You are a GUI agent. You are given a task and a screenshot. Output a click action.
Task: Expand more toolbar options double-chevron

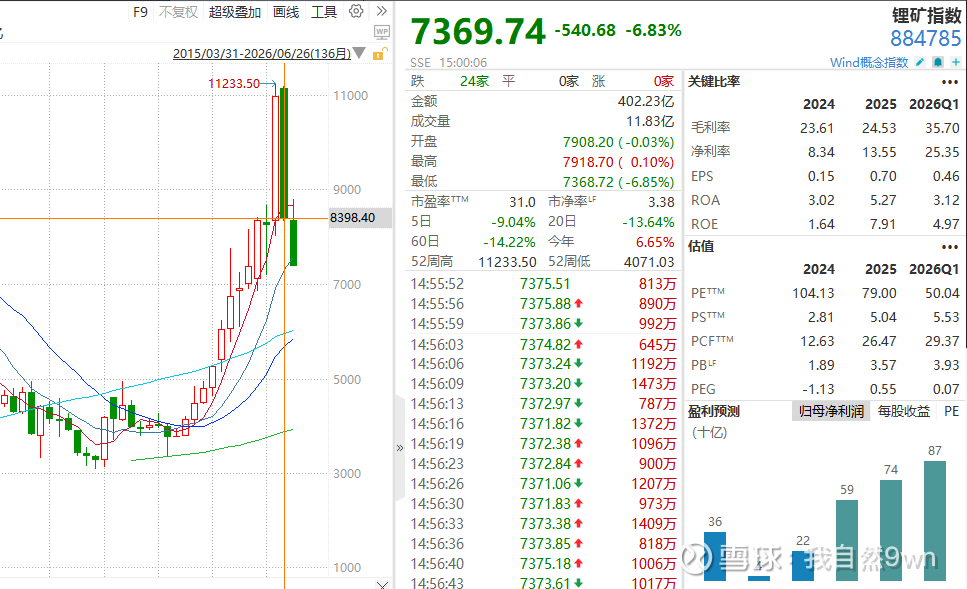pyautogui.click(x=382, y=11)
